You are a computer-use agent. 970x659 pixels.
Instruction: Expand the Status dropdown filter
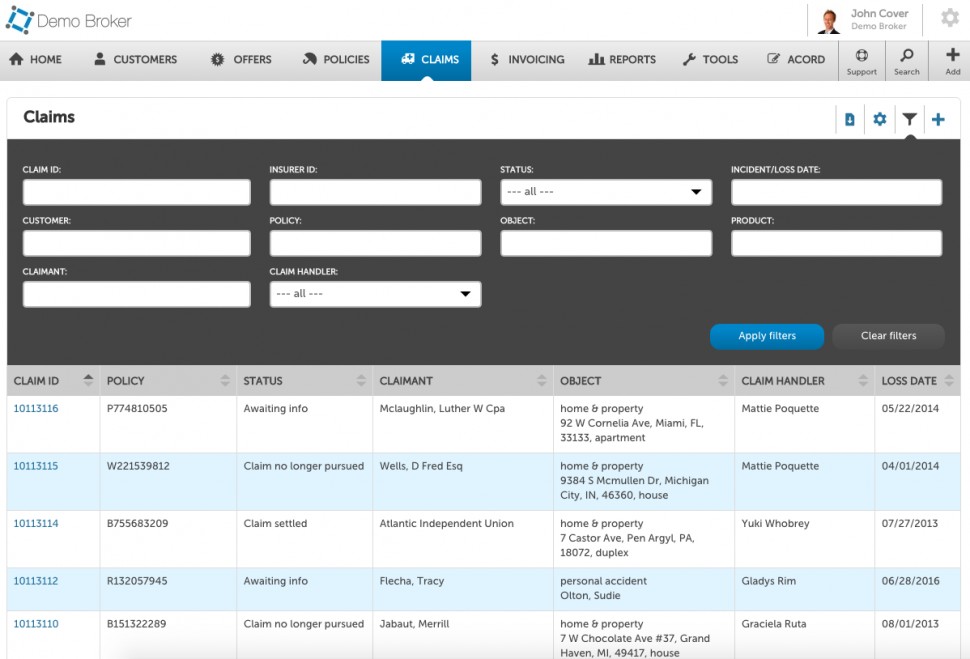coord(606,192)
